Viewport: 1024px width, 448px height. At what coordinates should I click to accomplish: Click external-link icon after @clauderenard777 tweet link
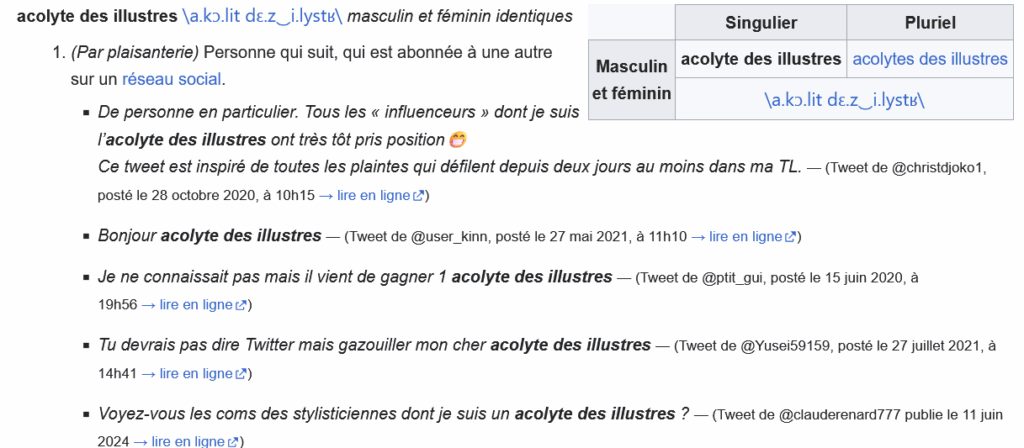tap(233, 441)
